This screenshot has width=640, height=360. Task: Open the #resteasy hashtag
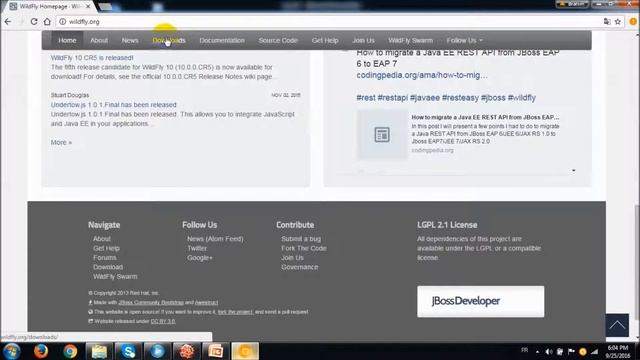(460, 98)
